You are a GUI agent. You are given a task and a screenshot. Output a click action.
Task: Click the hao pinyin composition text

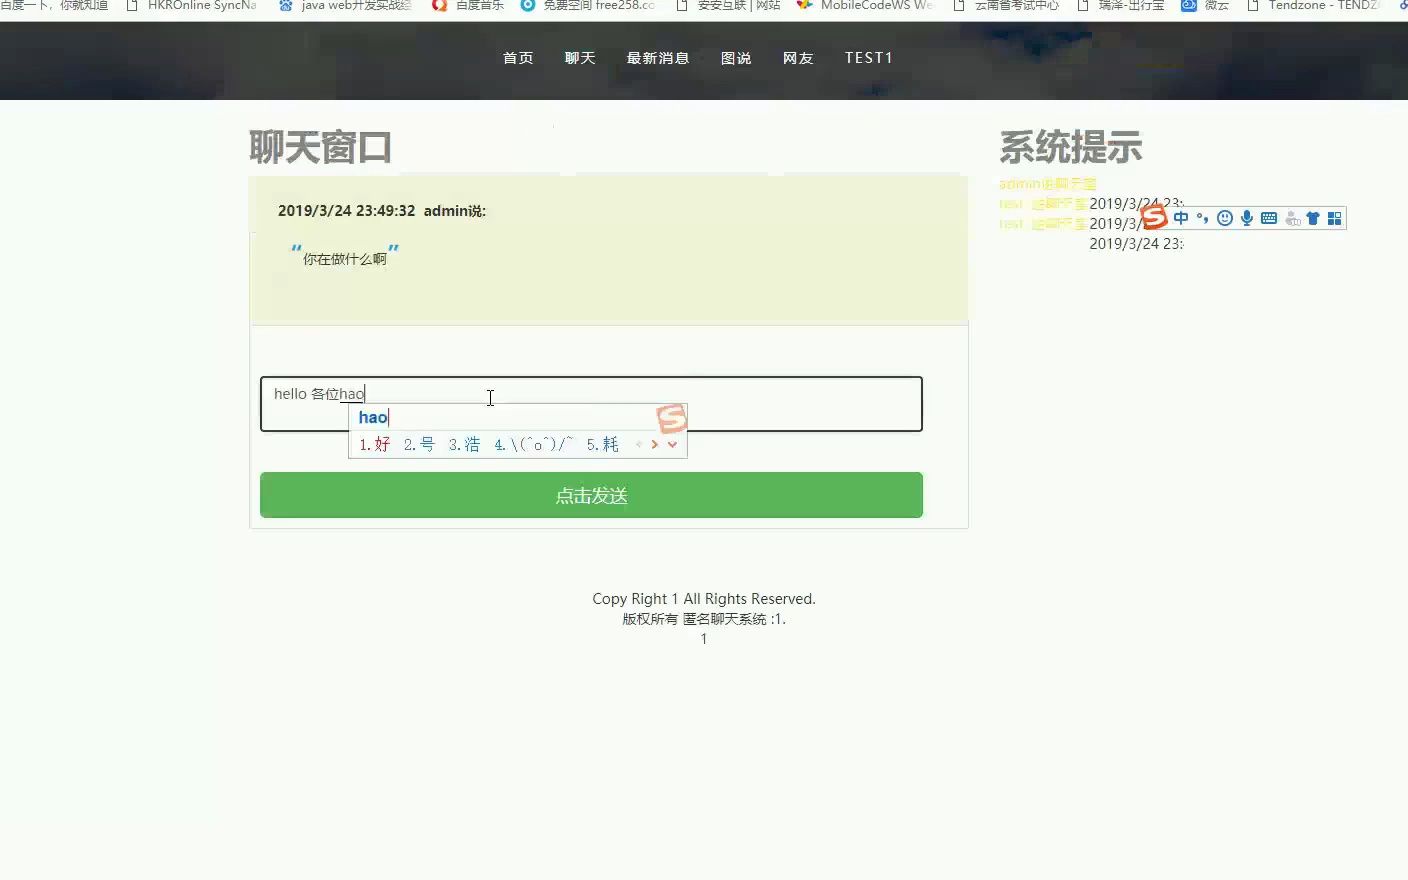tap(373, 418)
